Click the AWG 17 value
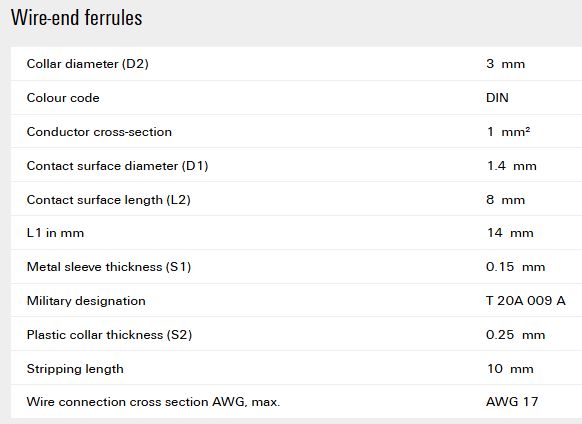The image size is (582, 424). coord(512,402)
